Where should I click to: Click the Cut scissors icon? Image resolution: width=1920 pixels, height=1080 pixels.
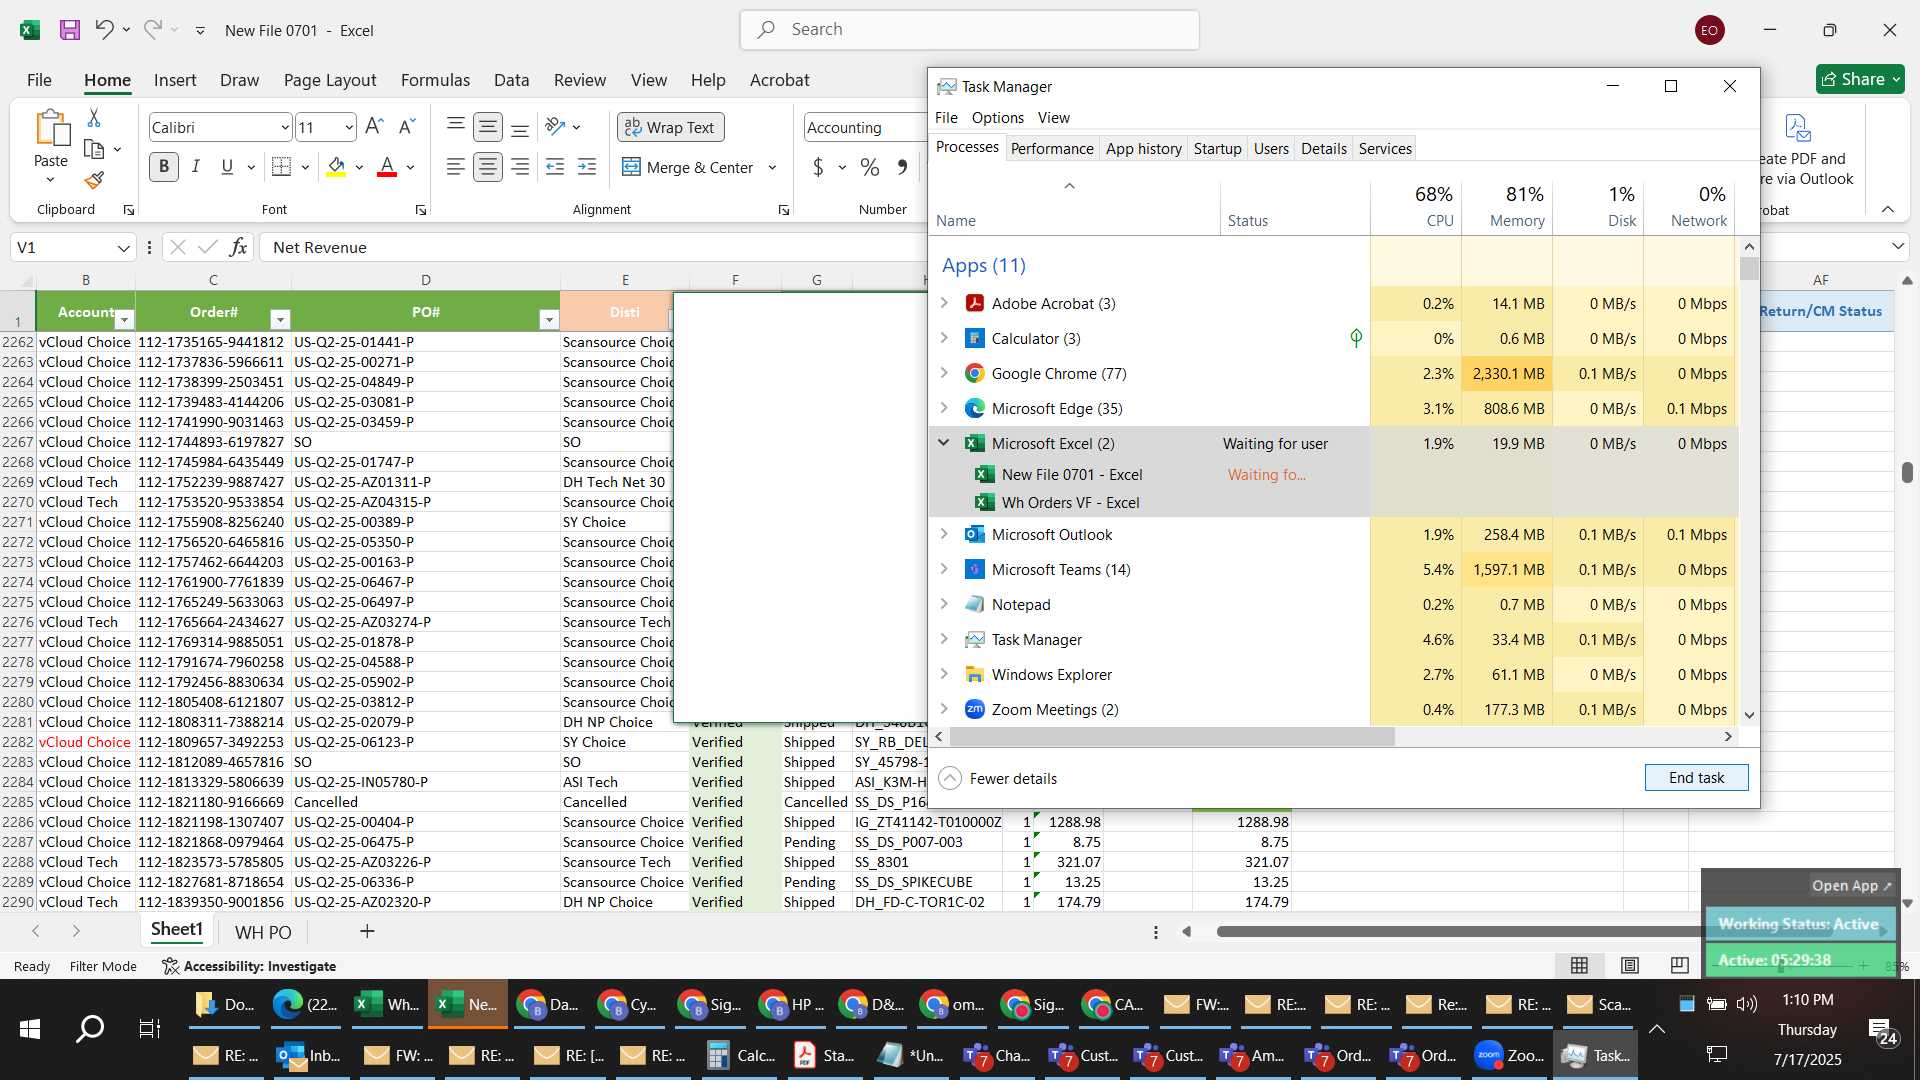click(x=94, y=118)
